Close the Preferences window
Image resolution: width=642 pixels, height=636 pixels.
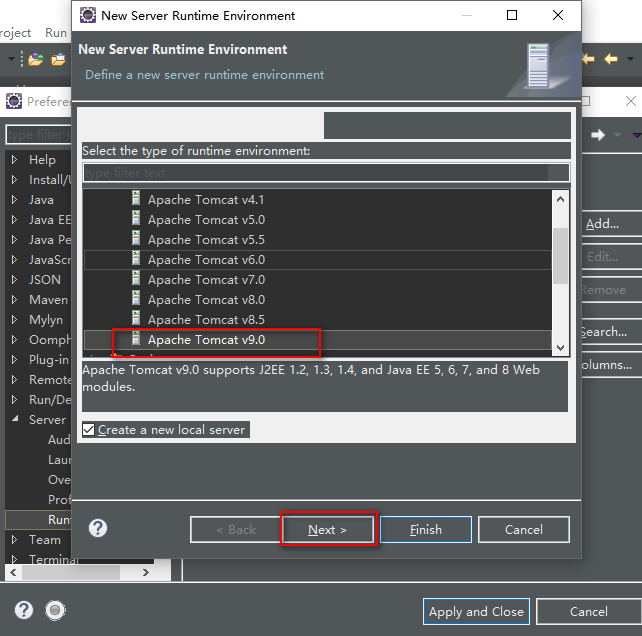pyautogui.click(x=631, y=101)
